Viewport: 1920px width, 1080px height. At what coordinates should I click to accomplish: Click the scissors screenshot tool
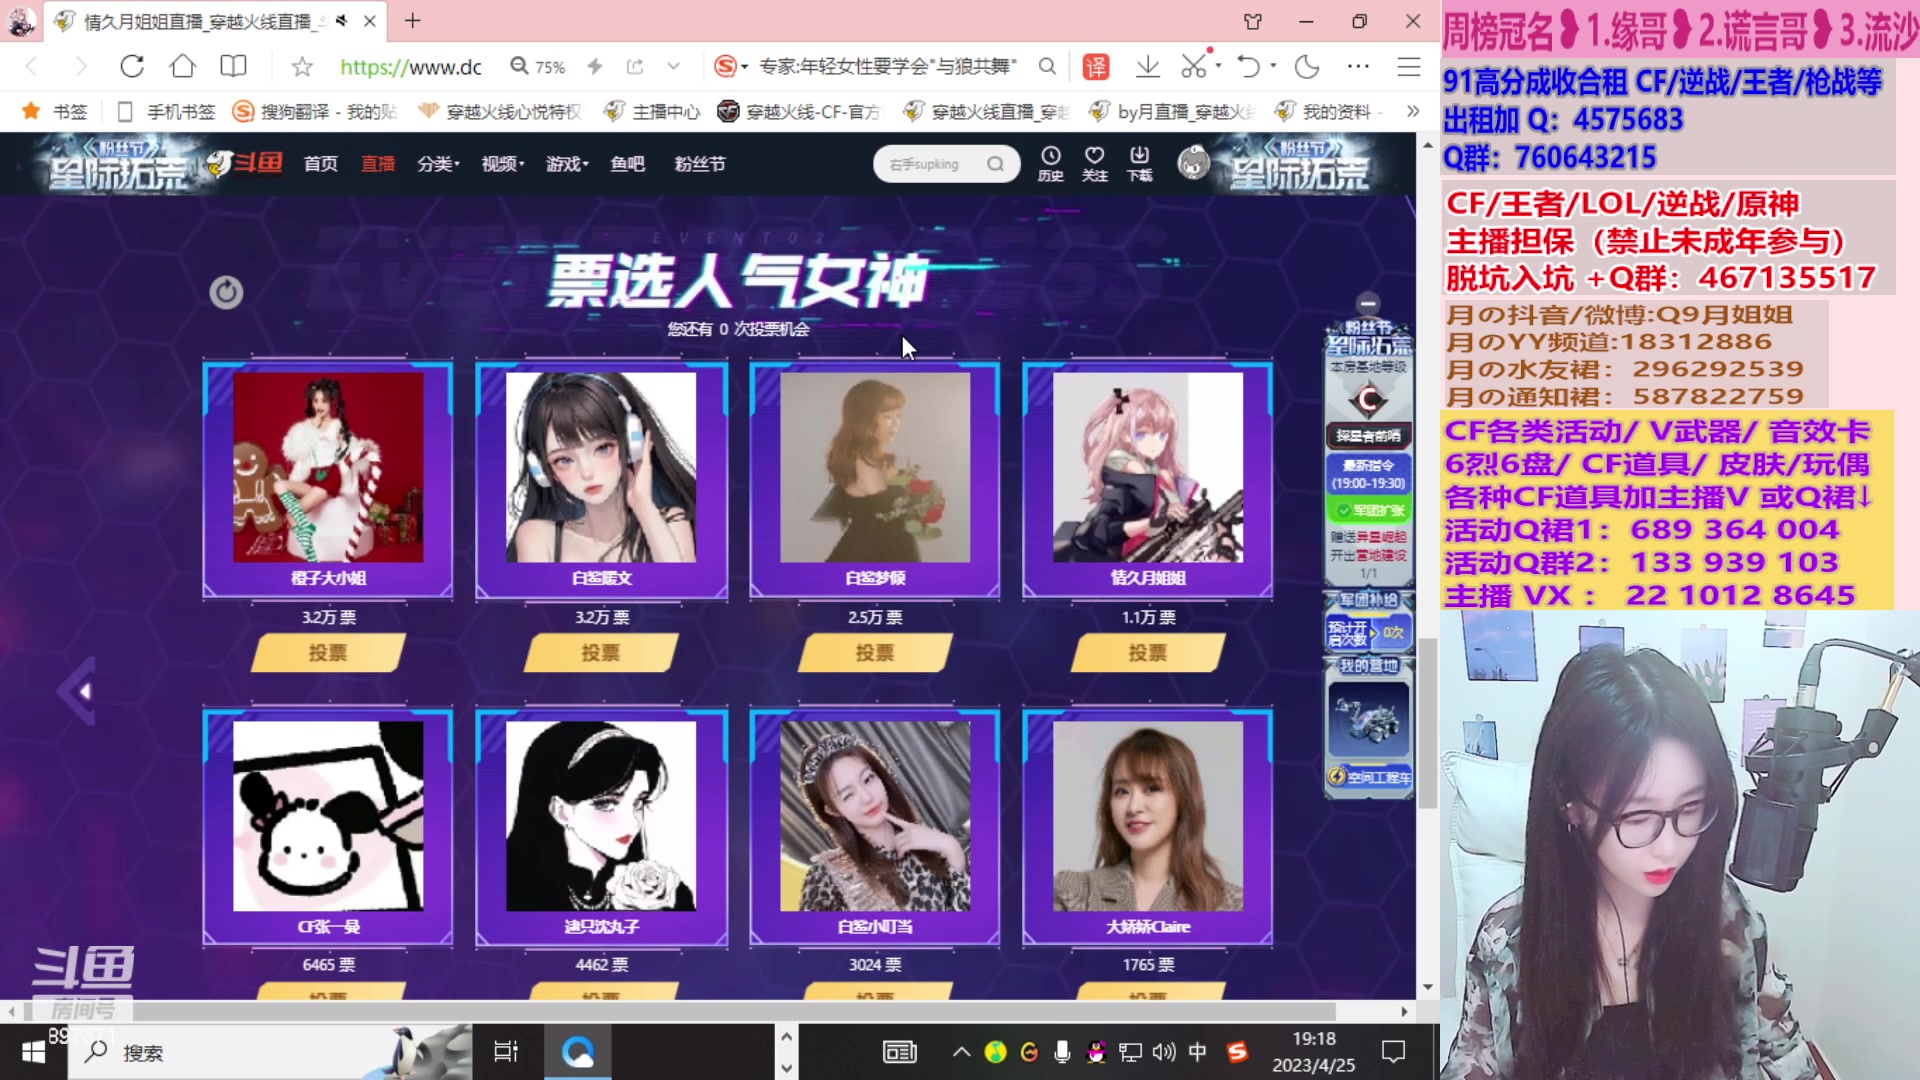(x=1194, y=67)
